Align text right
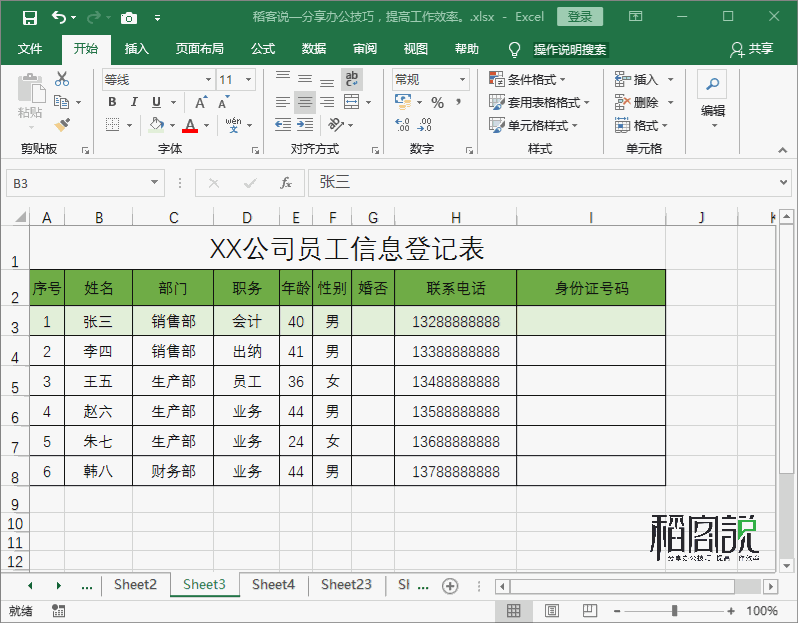 [327, 102]
